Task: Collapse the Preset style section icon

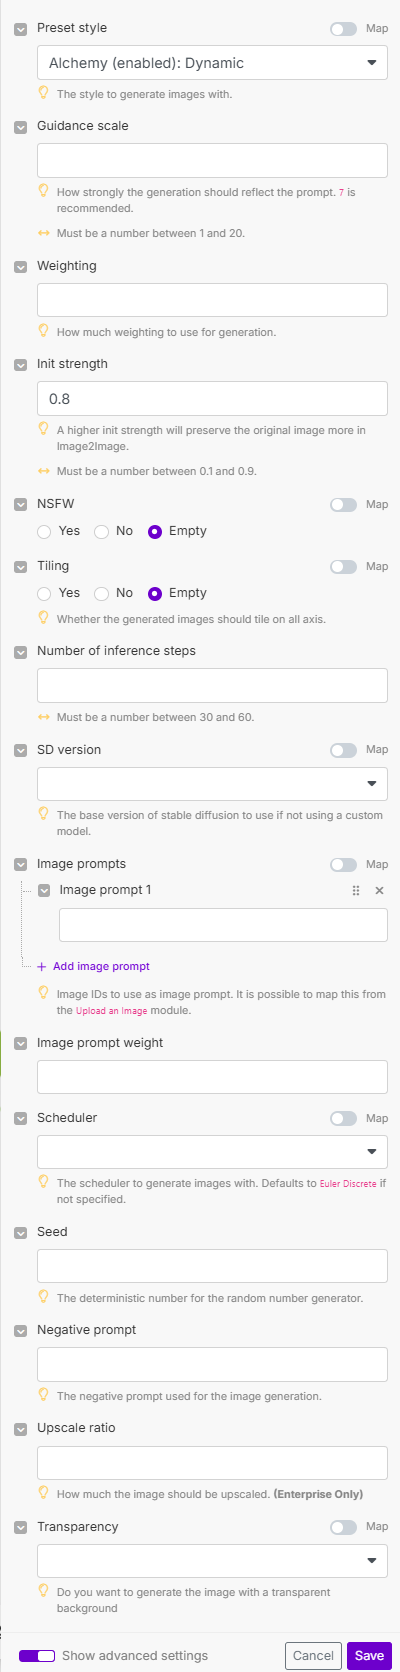Action: click(x=21, y=29)
